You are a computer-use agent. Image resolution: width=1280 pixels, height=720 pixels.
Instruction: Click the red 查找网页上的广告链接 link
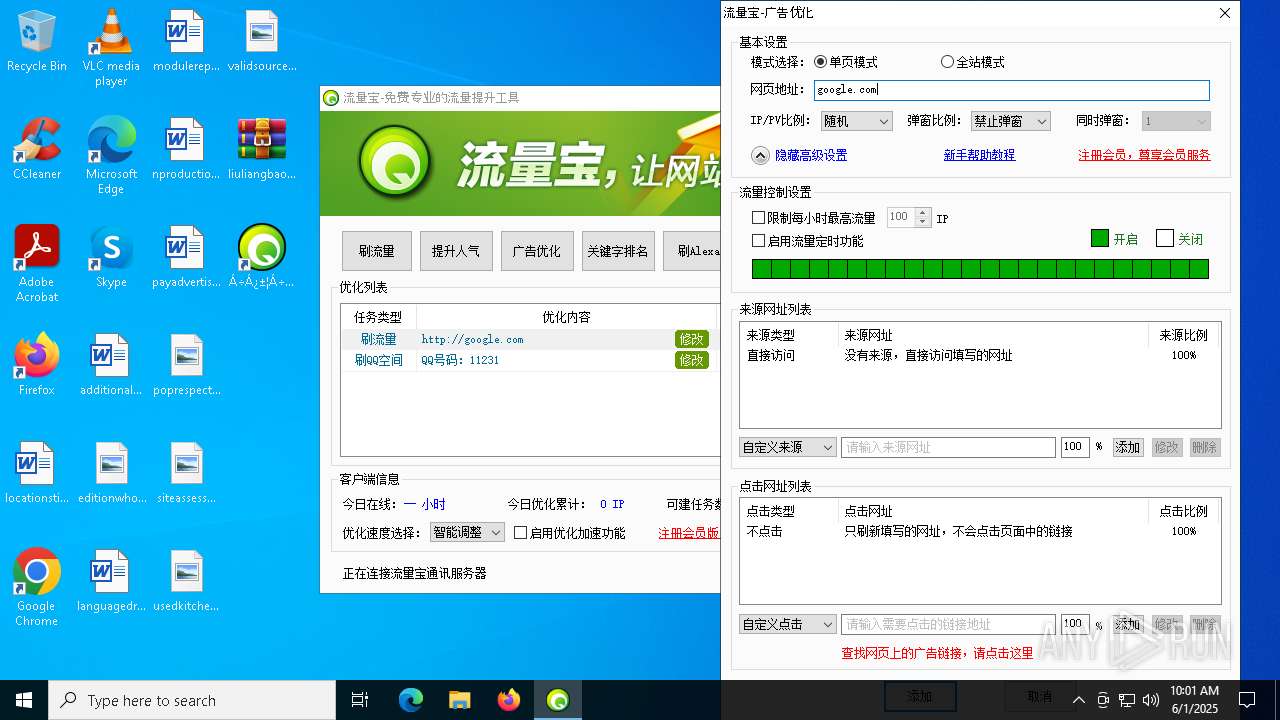point(937,653)
